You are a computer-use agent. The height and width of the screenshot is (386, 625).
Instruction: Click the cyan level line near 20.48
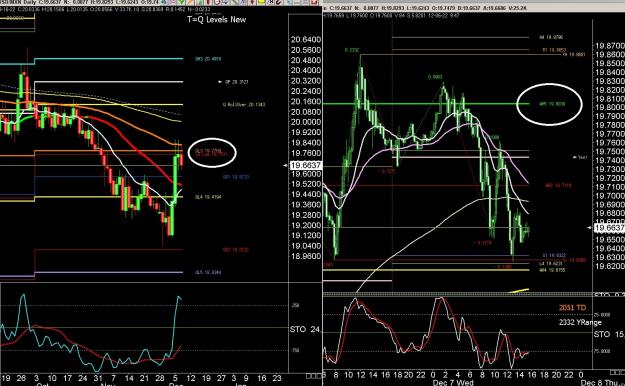pos(108,59)
